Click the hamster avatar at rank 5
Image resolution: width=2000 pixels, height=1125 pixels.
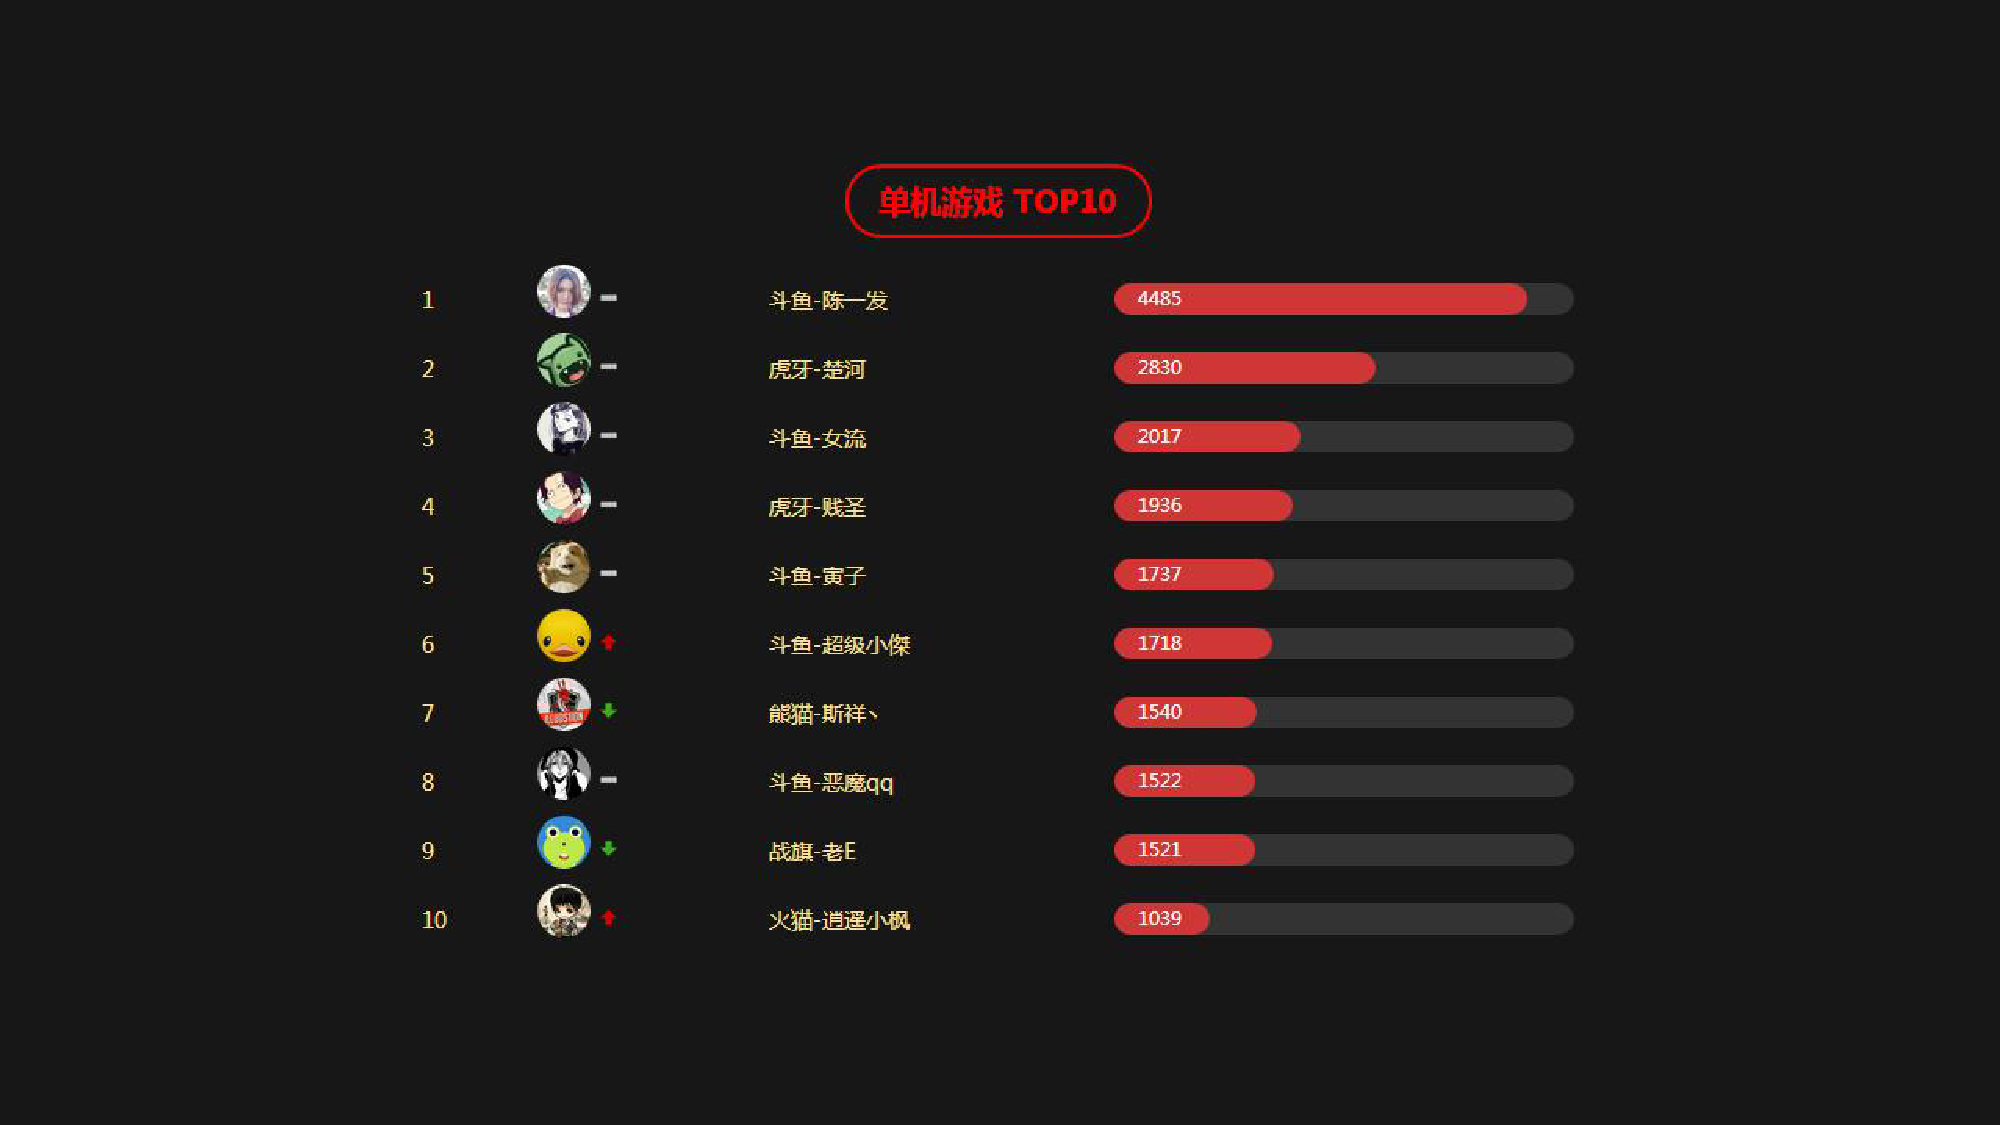tap(564, 567)
